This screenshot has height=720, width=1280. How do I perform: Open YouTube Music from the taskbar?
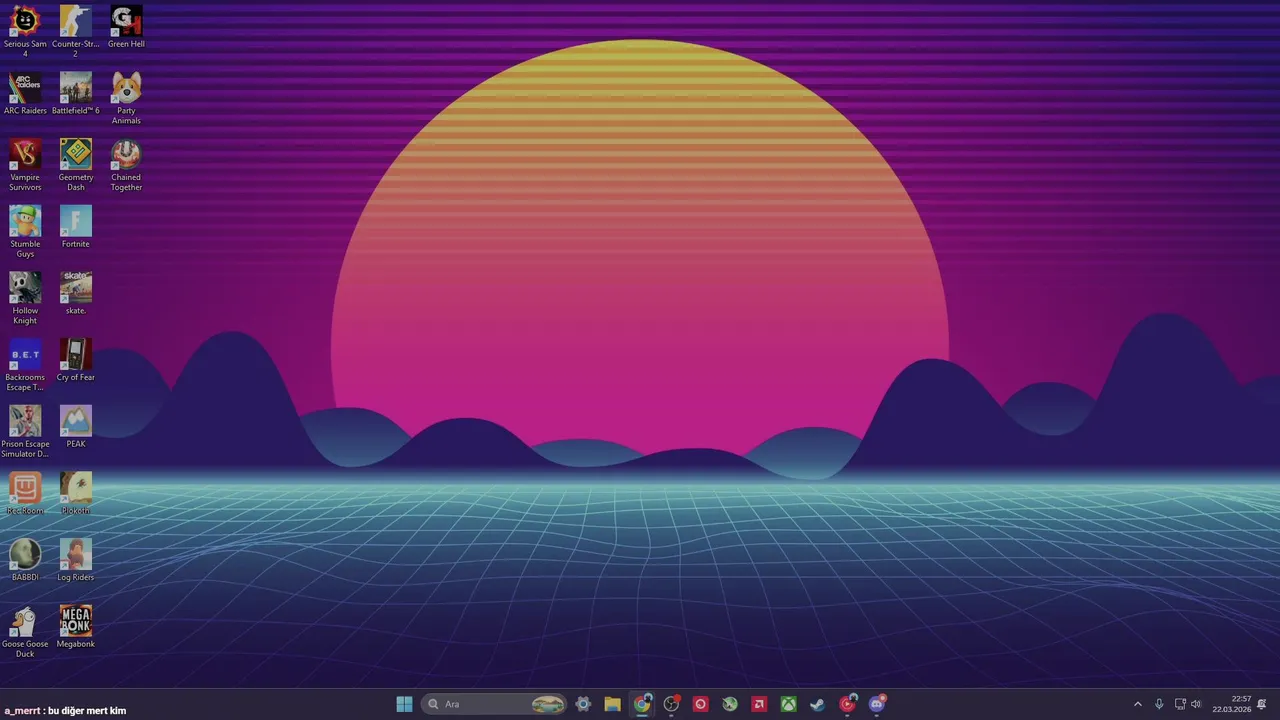click(847, 704)
